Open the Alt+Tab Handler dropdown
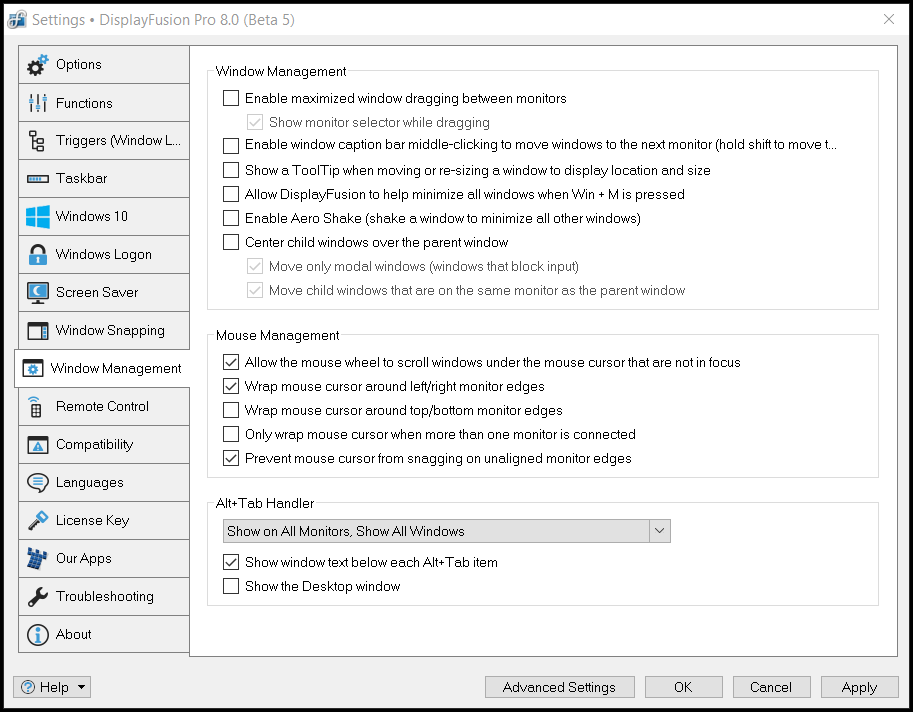Image resolution: width=913 pixels, height=712 pixels. pyautogui.click(x=446, y=531)
